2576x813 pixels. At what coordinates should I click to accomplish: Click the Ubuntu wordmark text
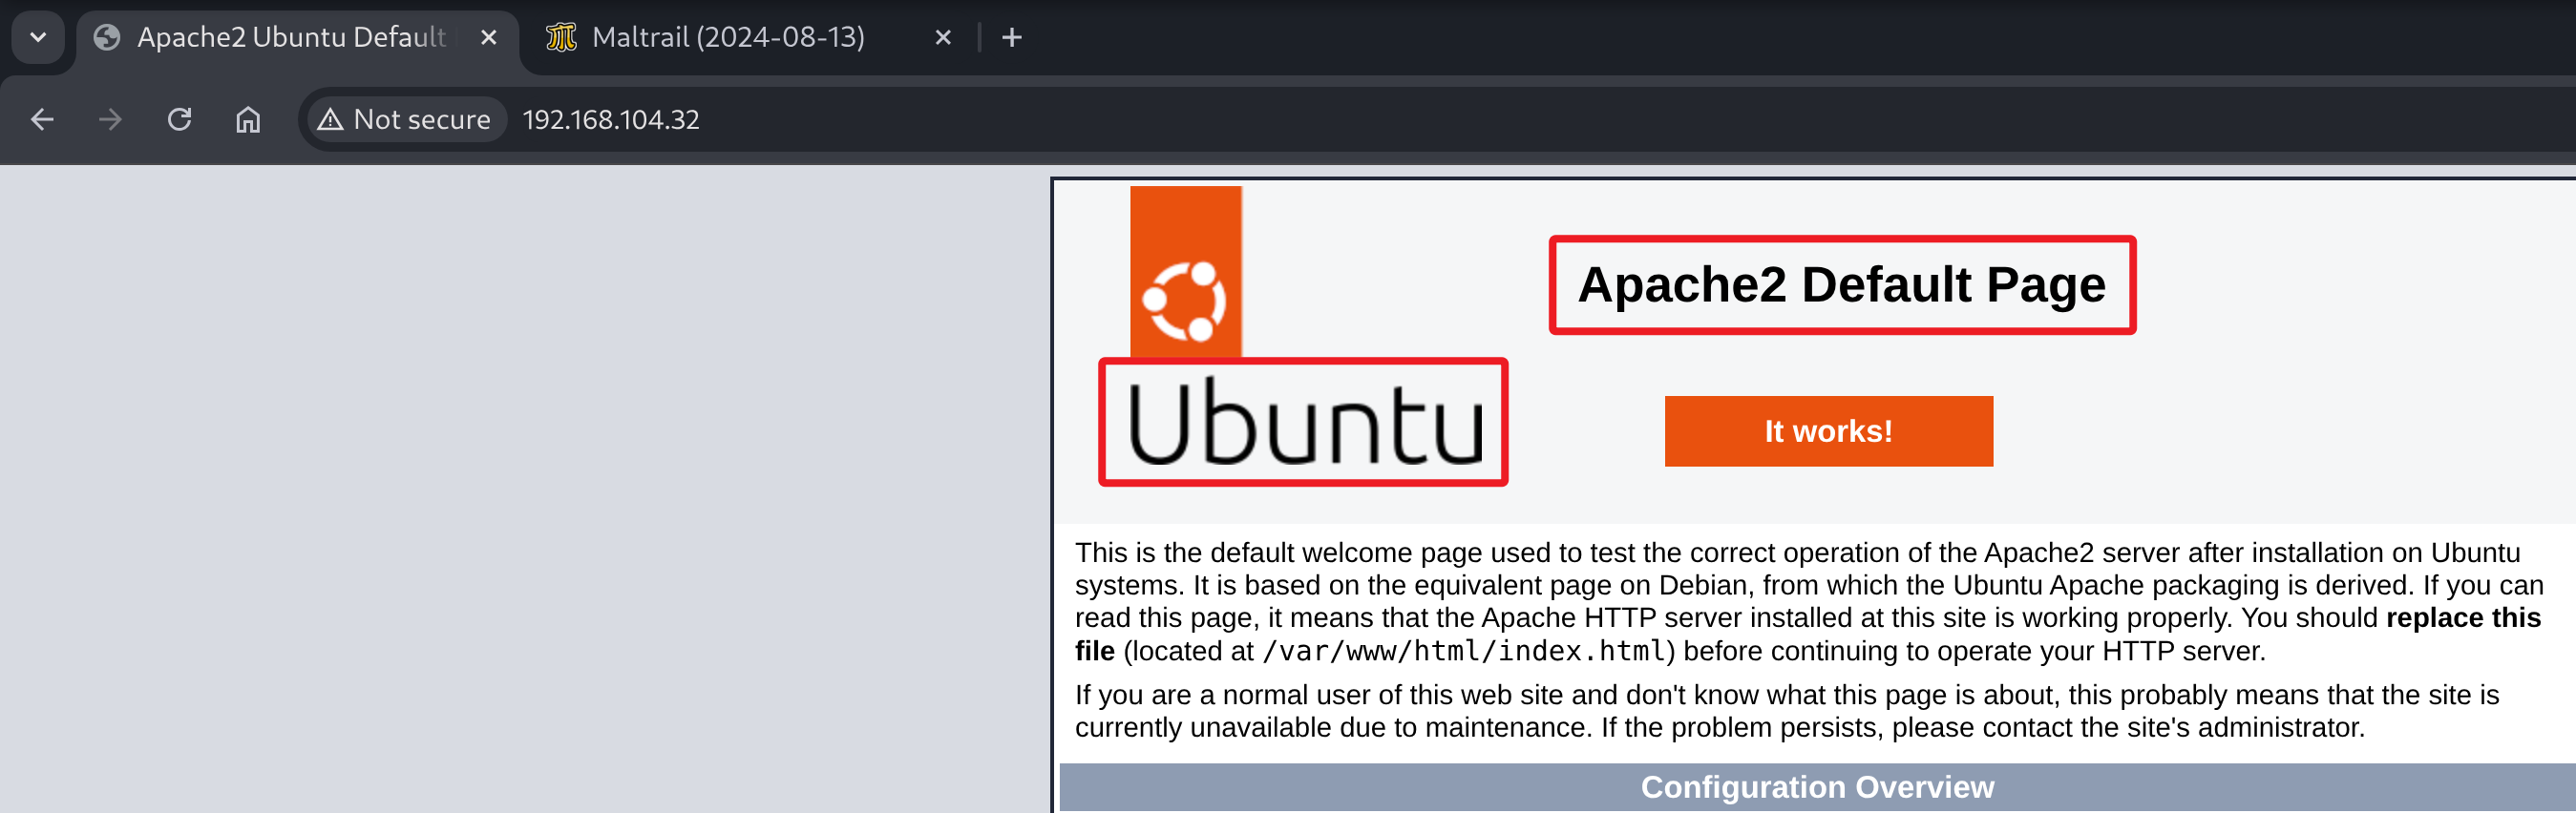pyautogui.click(x=1303, y=423)
